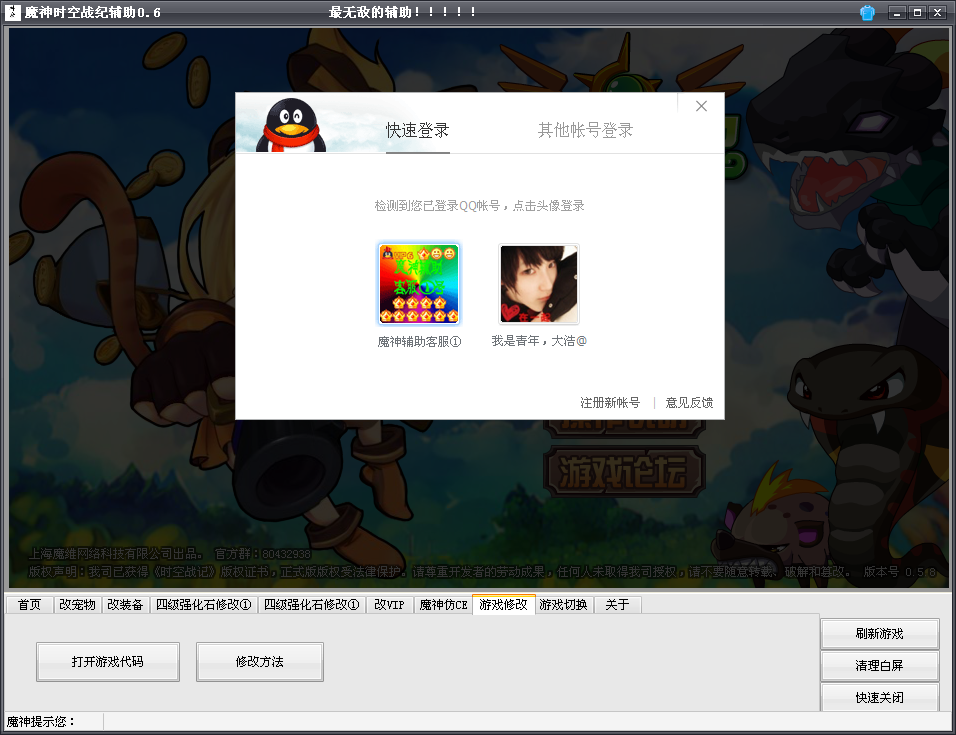Click the 我是青年，大浩@ account name
The image size is (956, 735).
click(539, 341)
